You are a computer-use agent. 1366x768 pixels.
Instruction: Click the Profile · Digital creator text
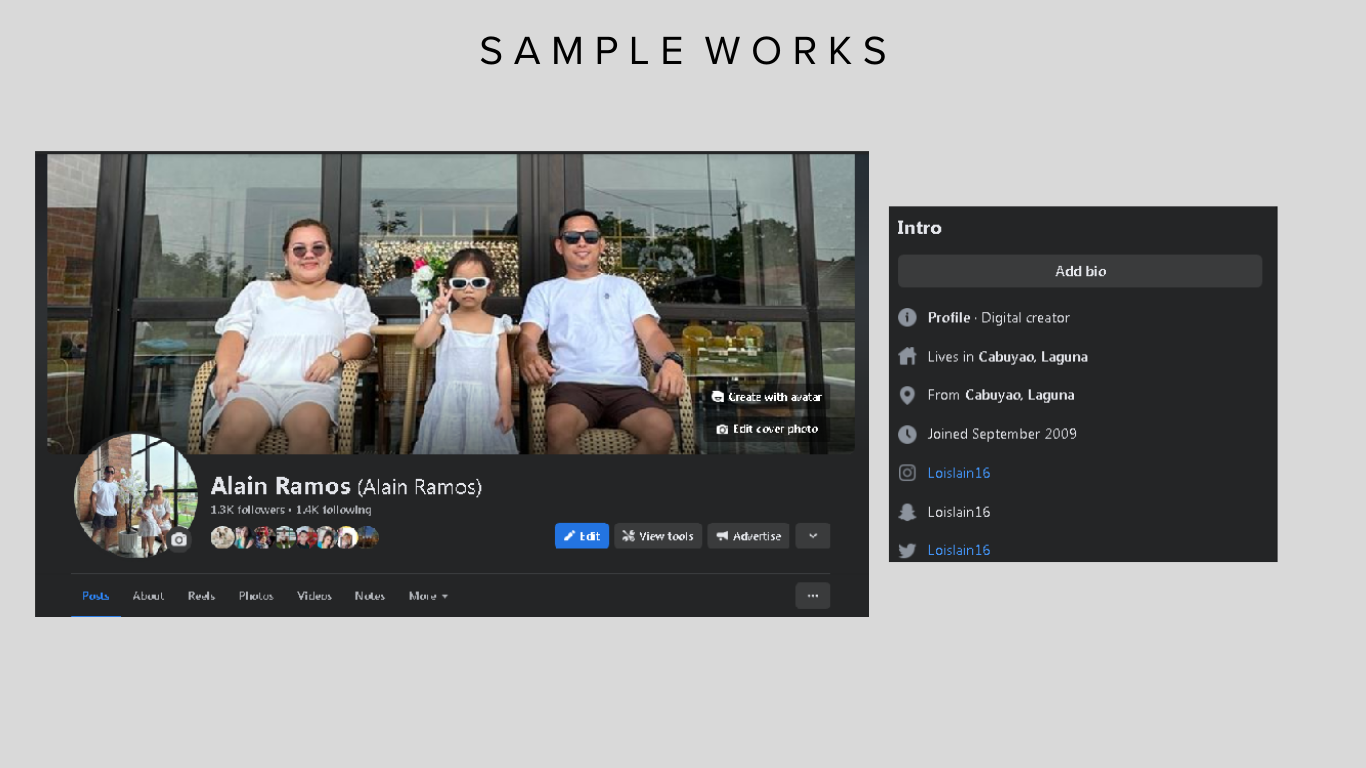[x=999, y=318]
